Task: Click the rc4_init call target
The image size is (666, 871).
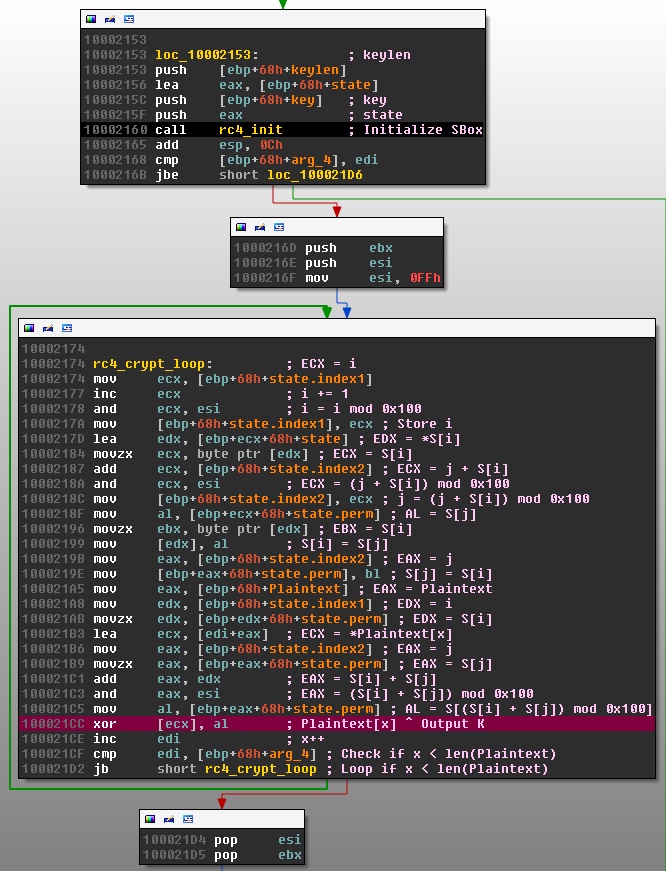Action: (x=251, y=130)
